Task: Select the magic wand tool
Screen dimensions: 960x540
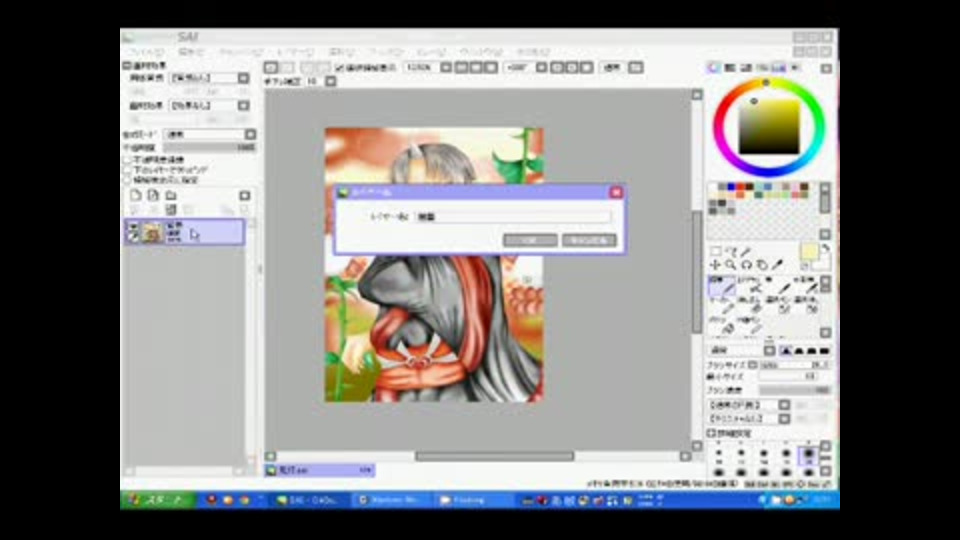Action: tap(746, 251)
